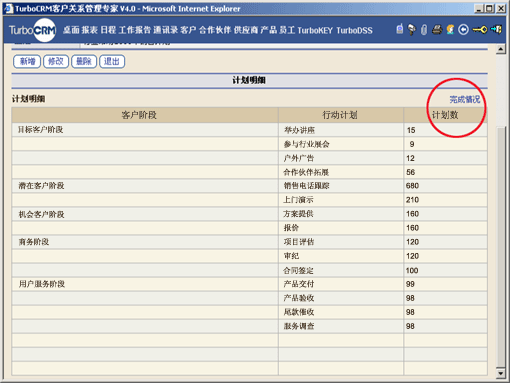
Task: Click the 退出 button
Action: pyautogui.click(x=112, y=61)
